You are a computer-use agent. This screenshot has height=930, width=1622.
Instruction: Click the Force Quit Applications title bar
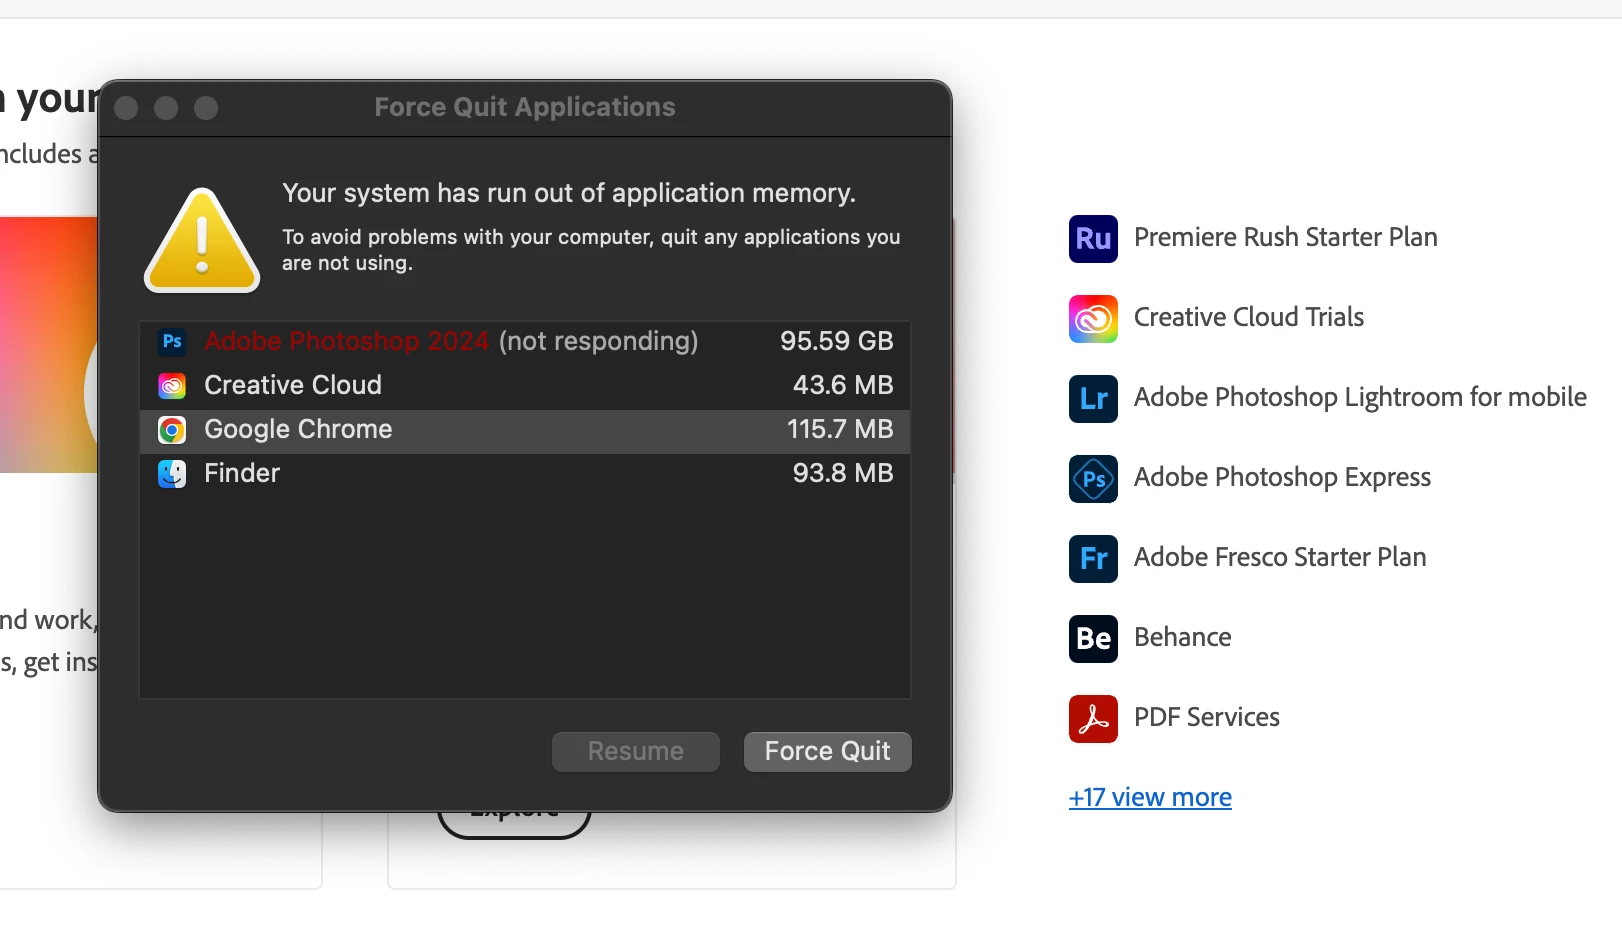coord(525,108)
